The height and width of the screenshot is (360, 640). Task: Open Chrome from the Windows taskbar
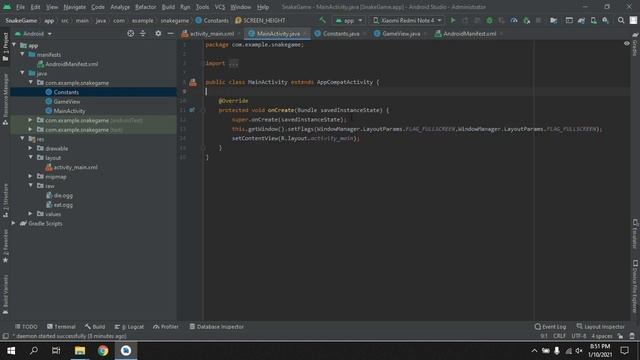click(x=103, y=350)
